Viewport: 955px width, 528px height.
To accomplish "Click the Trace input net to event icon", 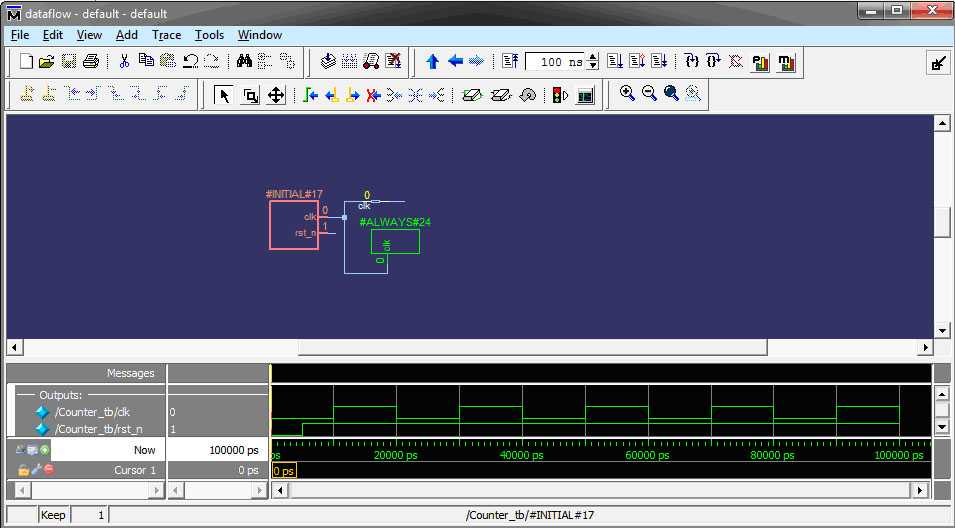I will click(310, 95).
